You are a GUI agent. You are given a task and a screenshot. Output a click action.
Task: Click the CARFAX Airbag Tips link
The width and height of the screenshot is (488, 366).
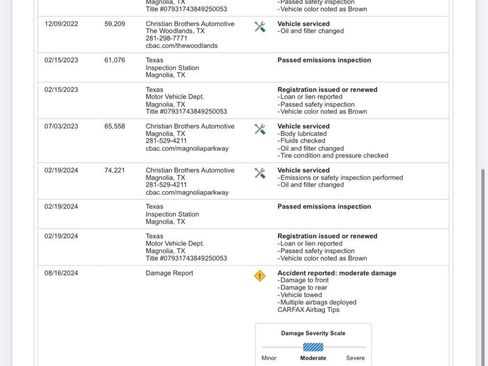tap(308, 310)
